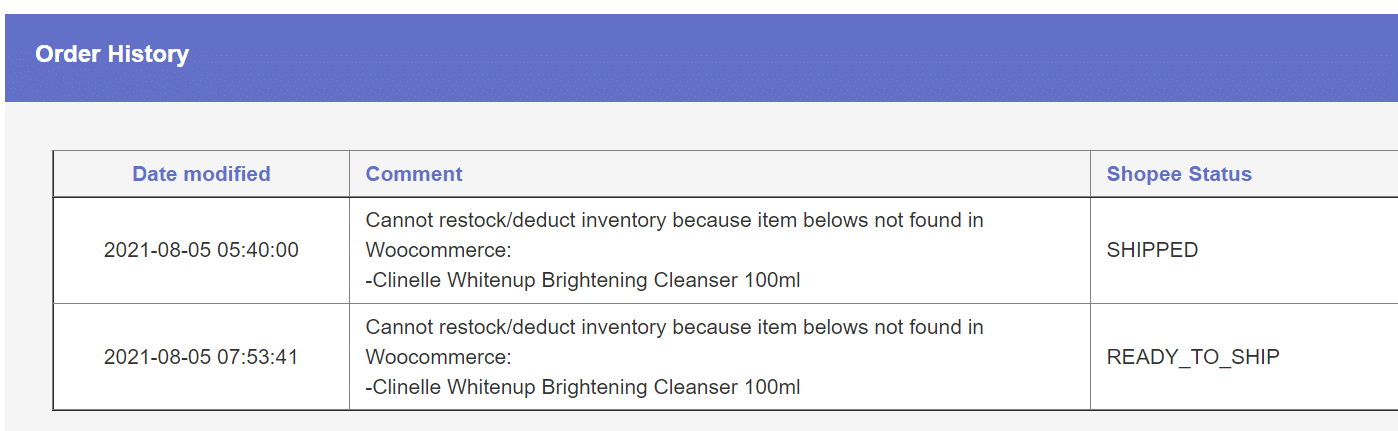Click "Woocommerce:" in the 05:40:00 row comment
Image resolution: width=1398 pixels, height=431 pixels.
click(x=438, y=250)
